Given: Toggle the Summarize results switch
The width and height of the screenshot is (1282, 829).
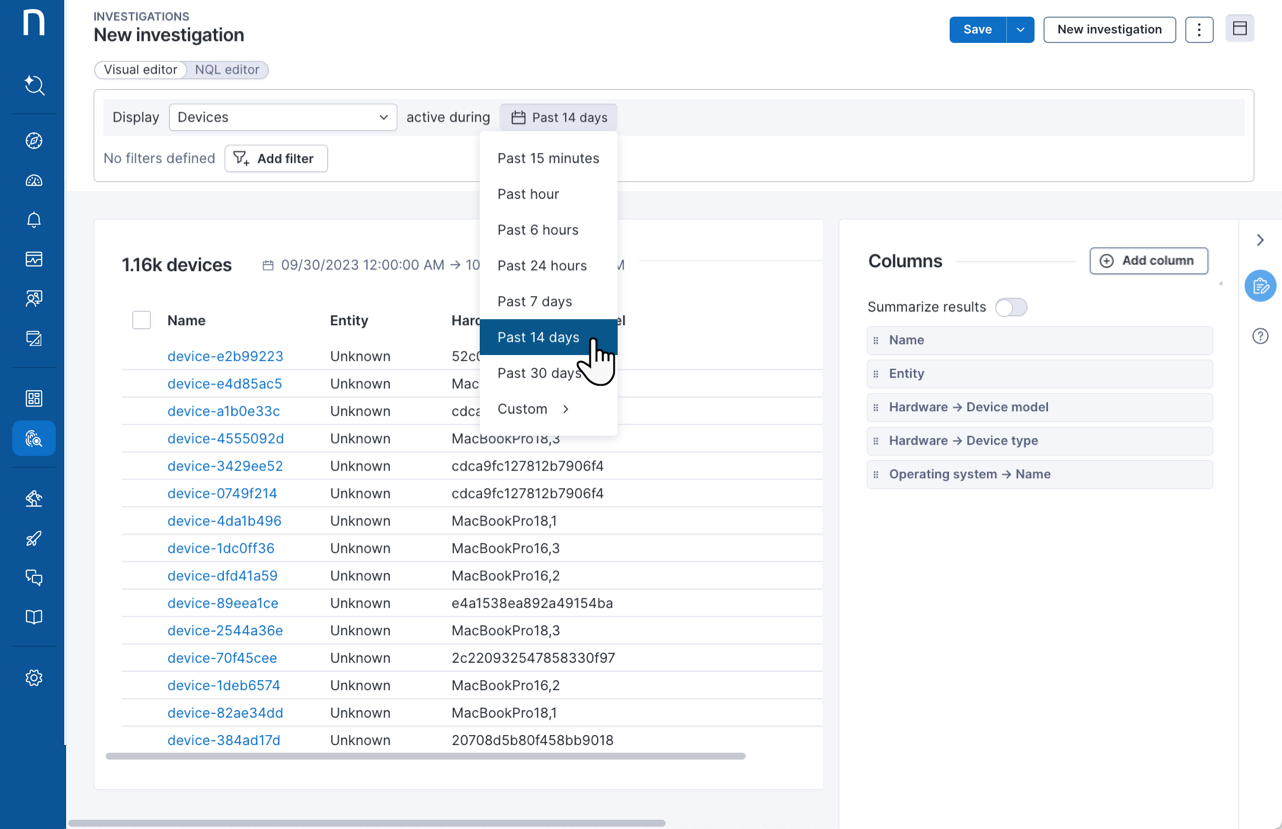Looking at the screenshot, I should click(1010, 307).
